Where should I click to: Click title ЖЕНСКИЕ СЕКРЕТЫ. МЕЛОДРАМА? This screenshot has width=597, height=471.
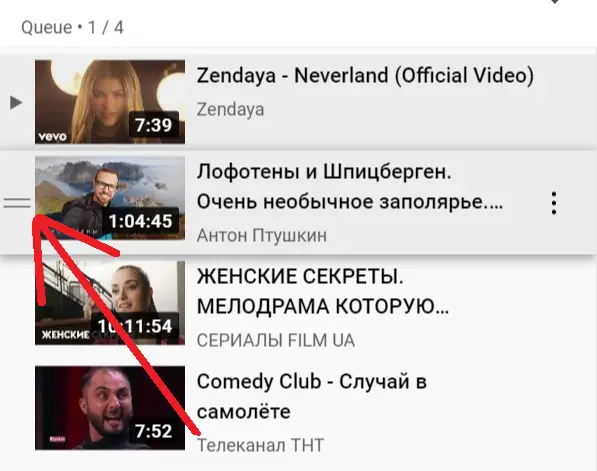[x=323, y=291]
